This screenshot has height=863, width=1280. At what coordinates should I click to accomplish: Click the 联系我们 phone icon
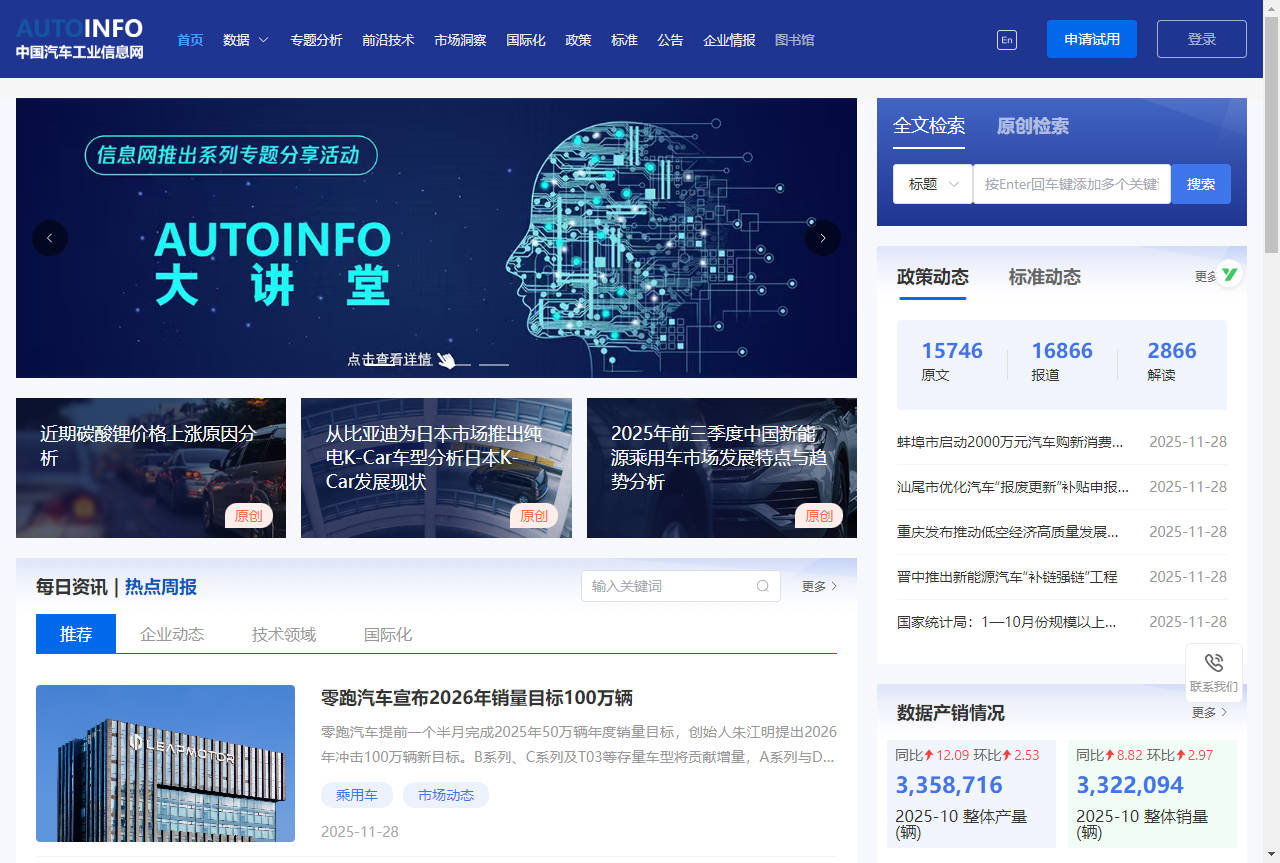point(1213,662)
